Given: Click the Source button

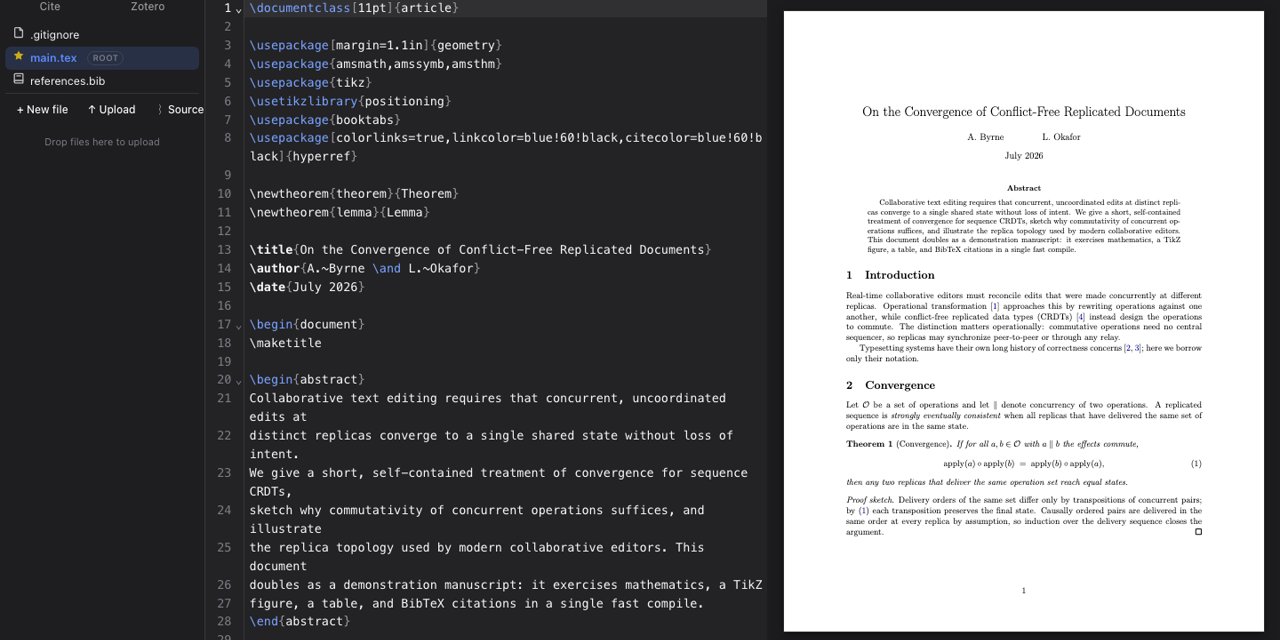Looking at the screenshot, I should pyautogui.click(x=180, y=110).
